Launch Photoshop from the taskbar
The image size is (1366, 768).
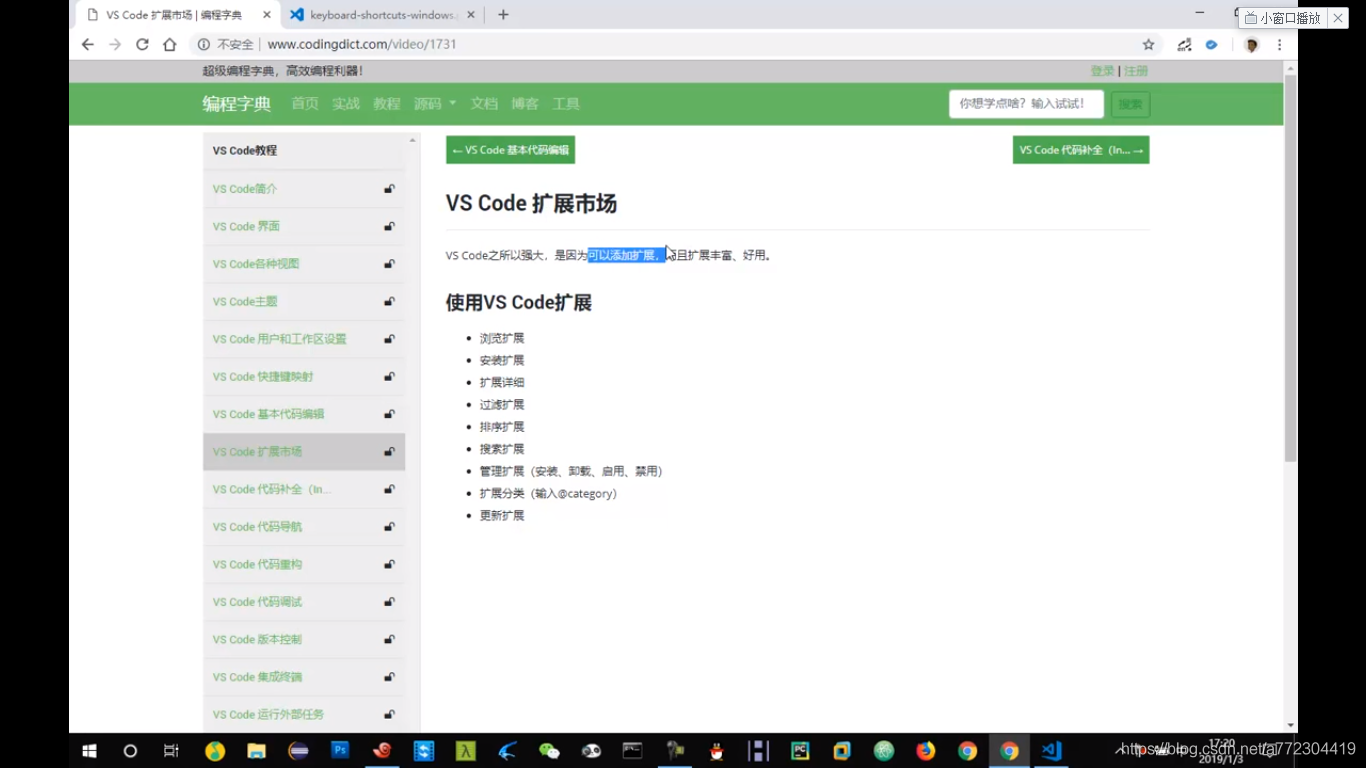(340, 749)
